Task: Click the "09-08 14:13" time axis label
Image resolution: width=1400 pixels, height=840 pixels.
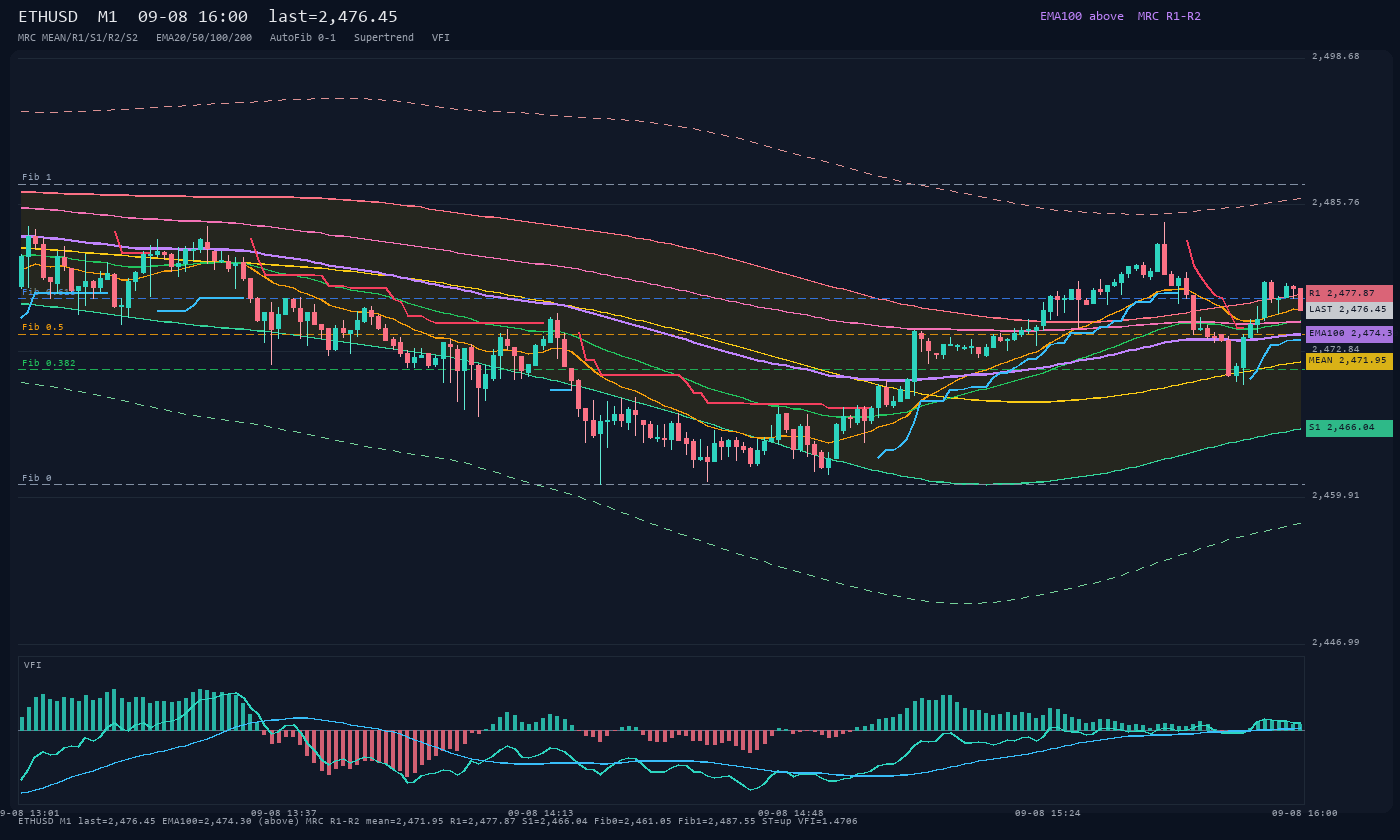Action: pos(541,813)
